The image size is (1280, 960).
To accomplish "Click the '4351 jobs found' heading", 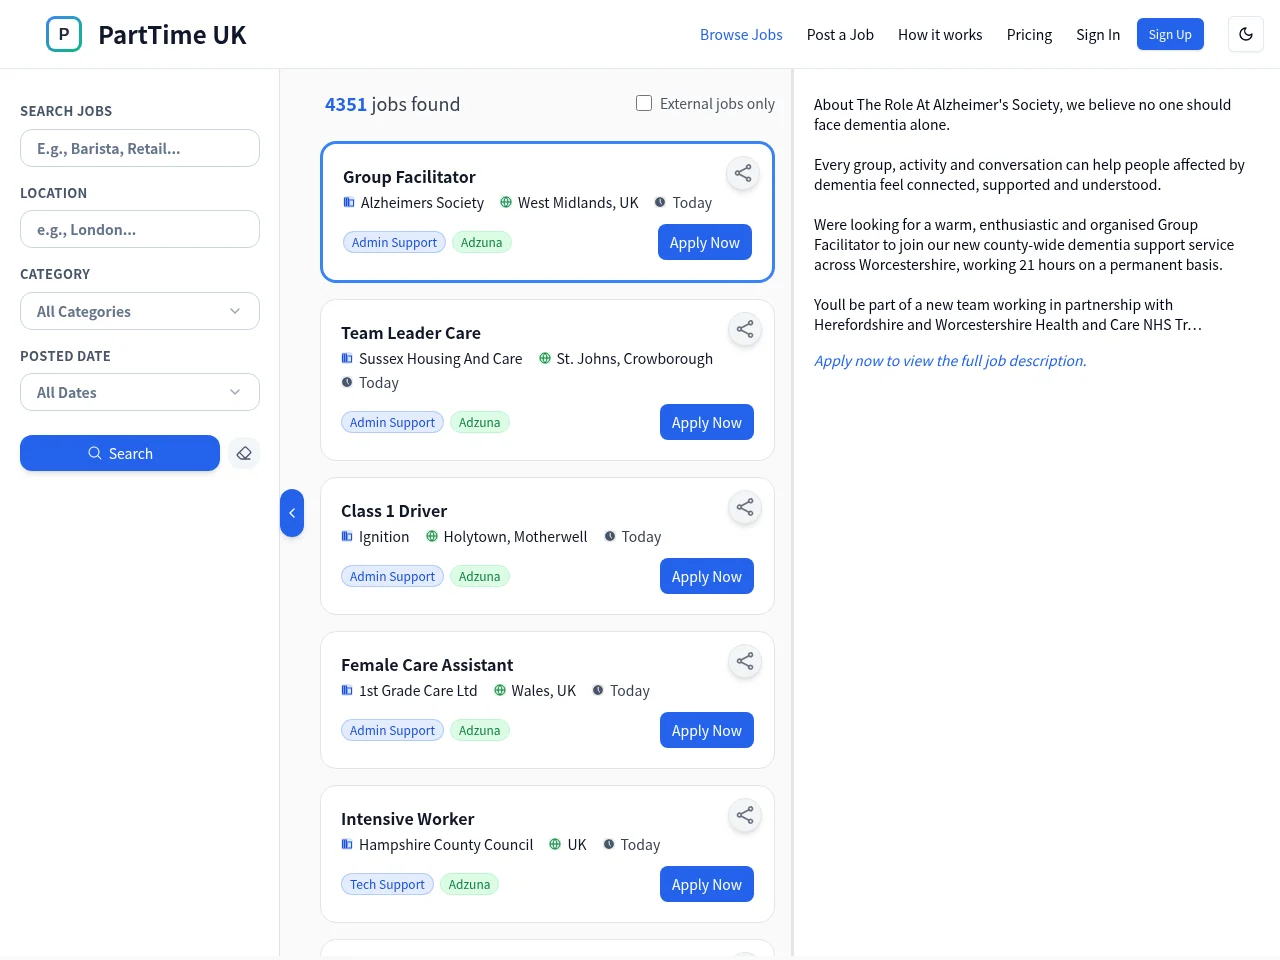I will tap(392, 104).
